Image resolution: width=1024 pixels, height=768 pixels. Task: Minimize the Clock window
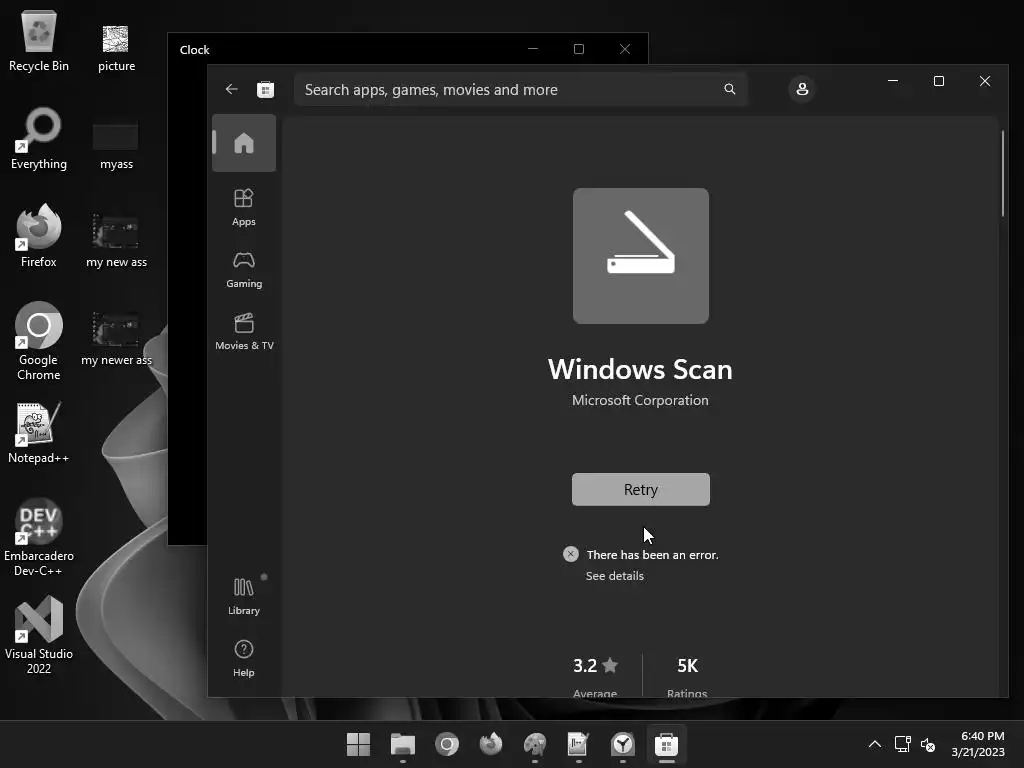[x=533, y=49]
